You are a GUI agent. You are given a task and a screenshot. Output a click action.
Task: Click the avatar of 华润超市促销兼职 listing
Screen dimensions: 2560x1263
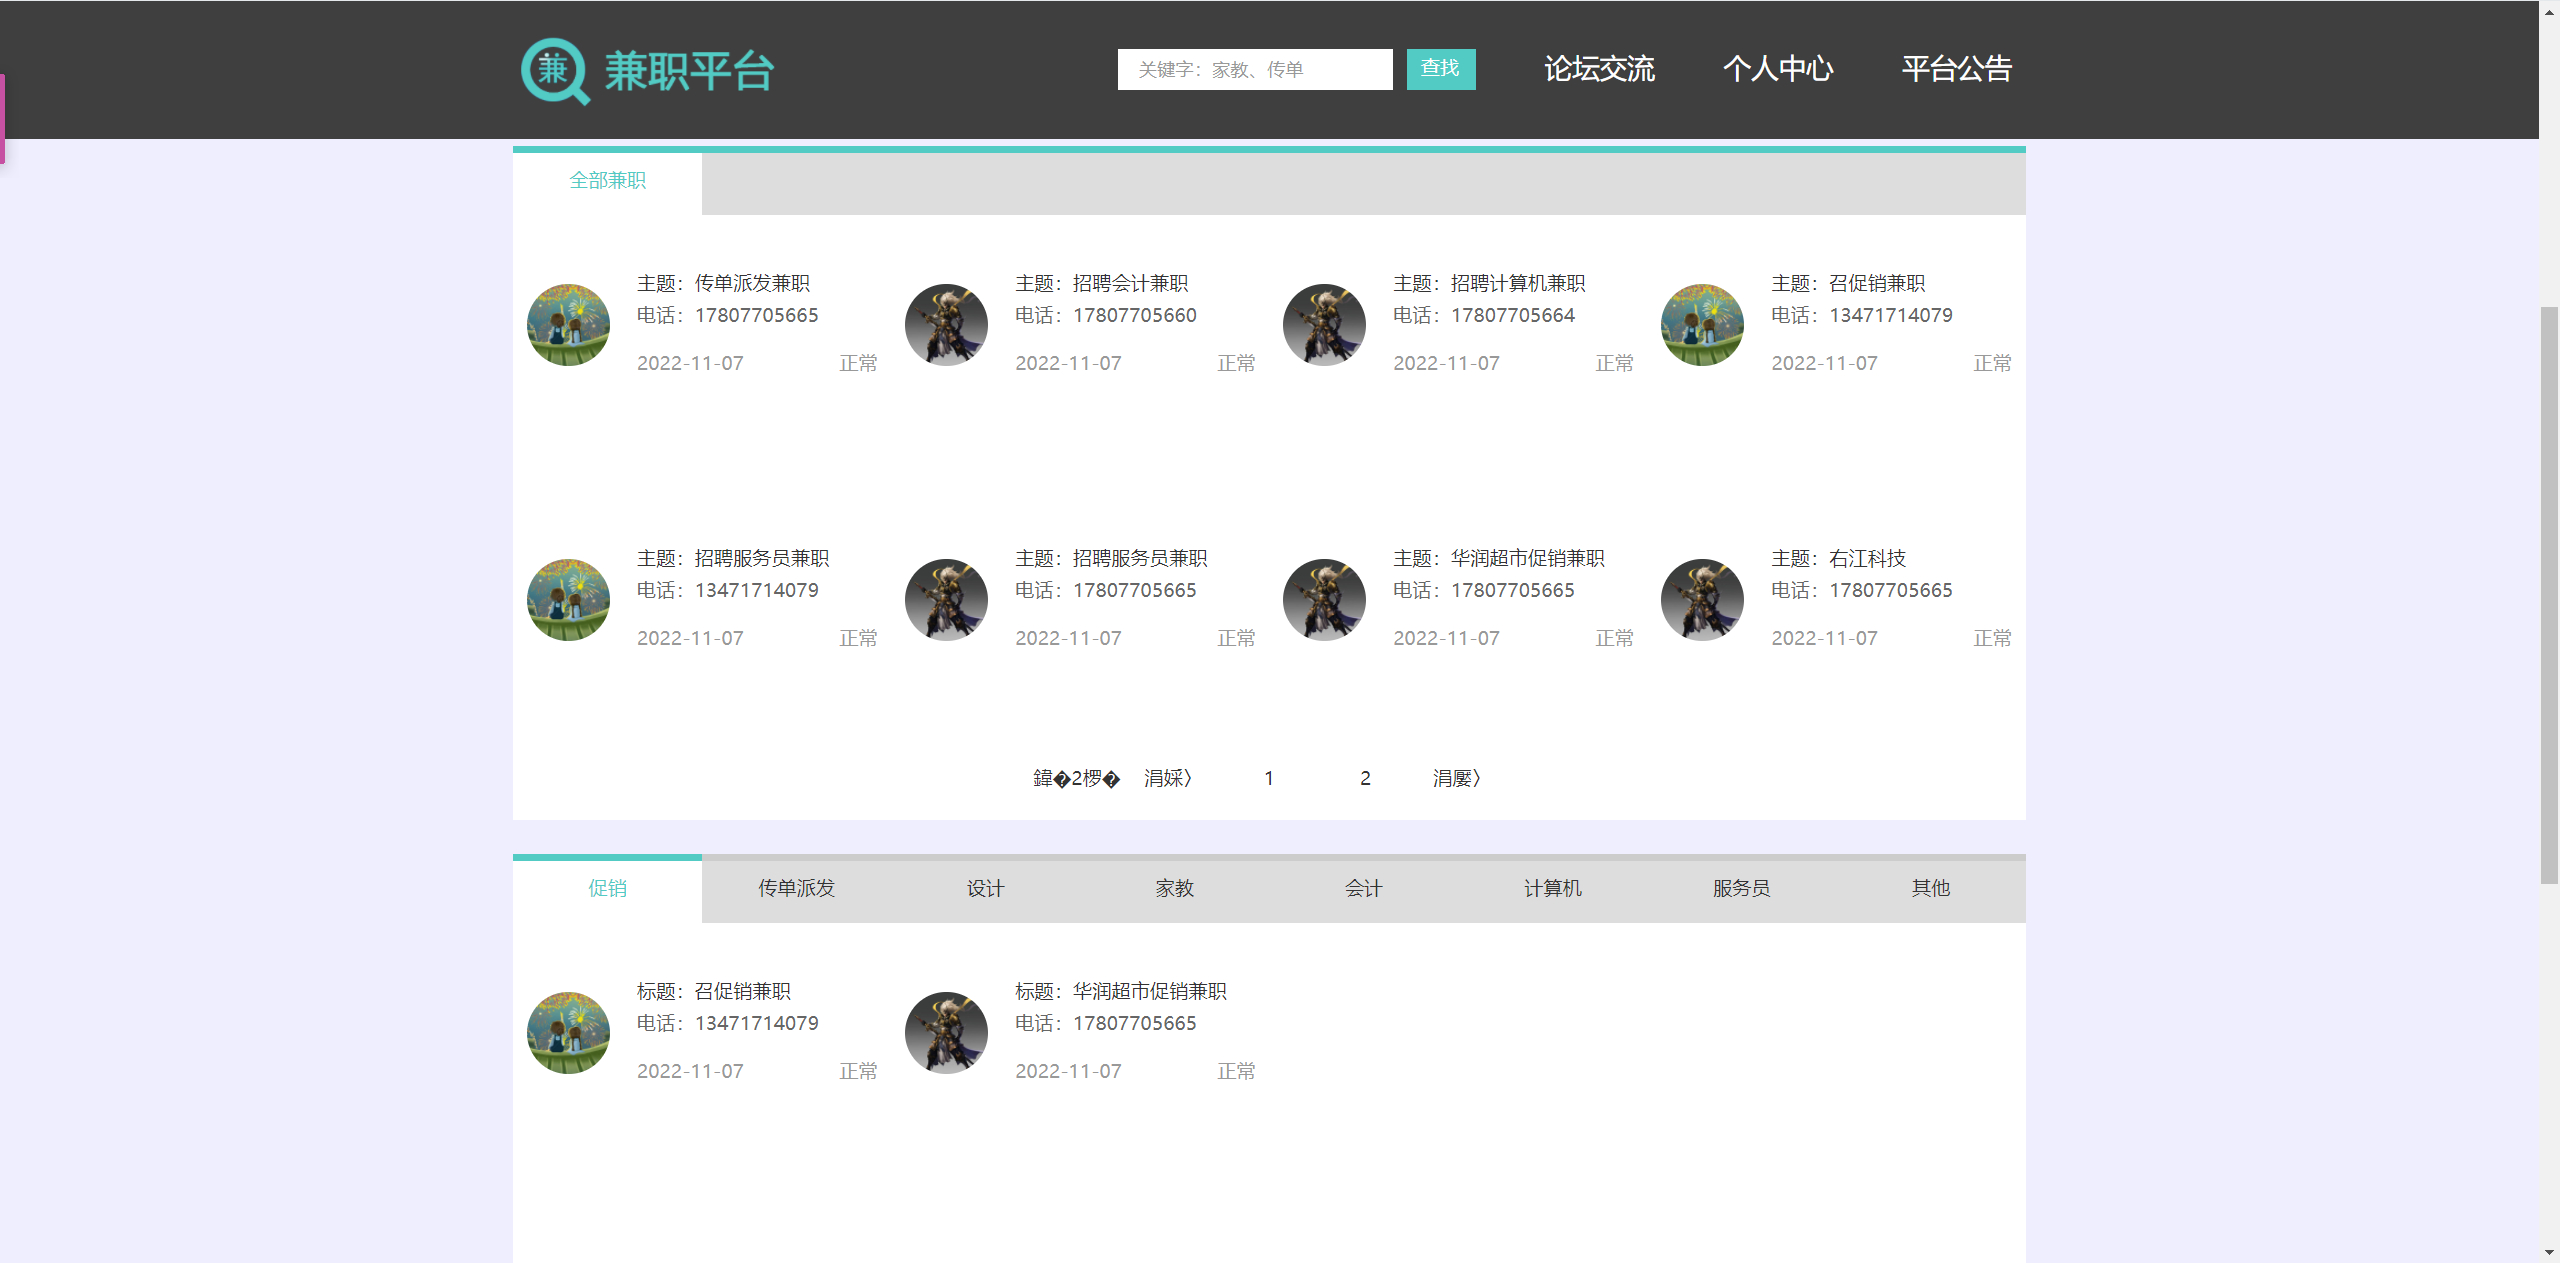click(1323, 599)
